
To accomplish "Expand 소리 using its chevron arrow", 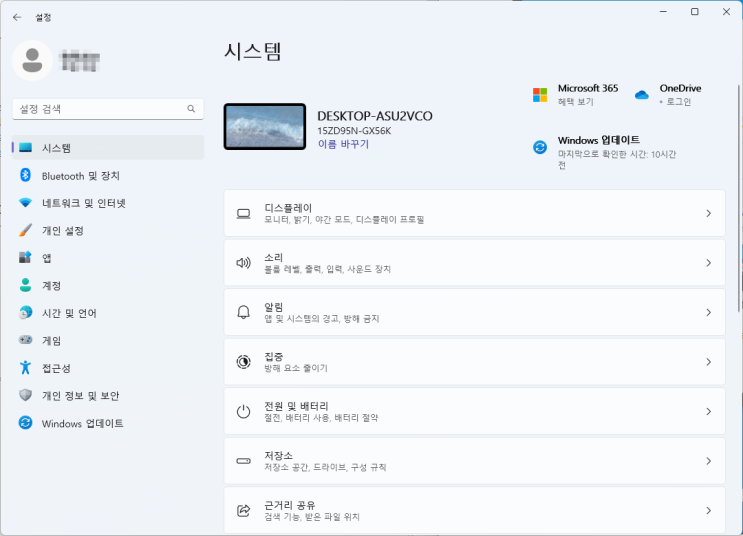I will [709, 263].
